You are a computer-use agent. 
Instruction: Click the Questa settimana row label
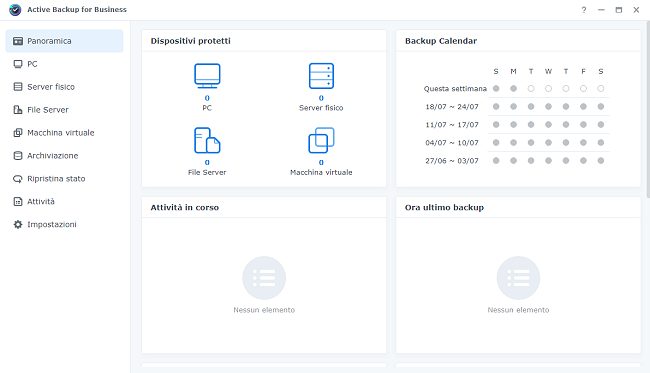(x=455, y=89)
